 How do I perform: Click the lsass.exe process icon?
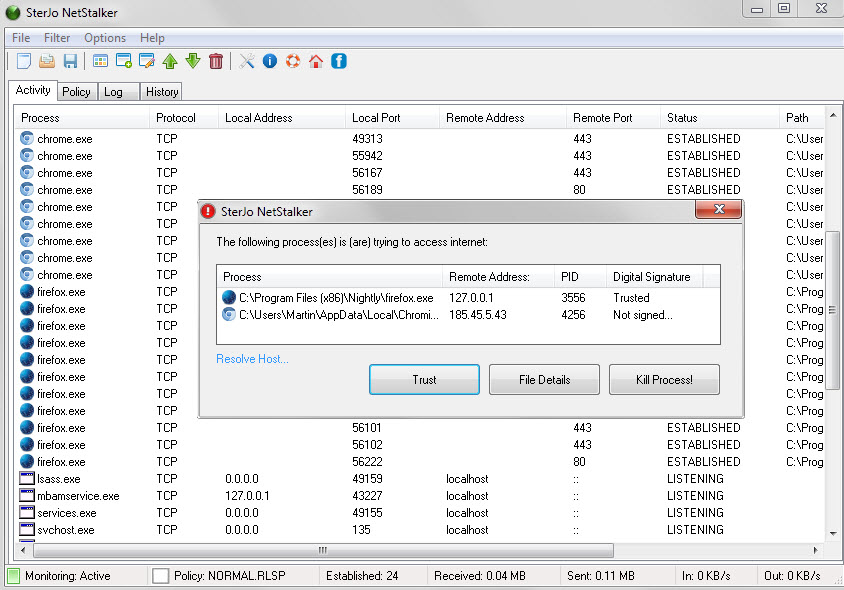pyautogui.click(x=27, y=479)
